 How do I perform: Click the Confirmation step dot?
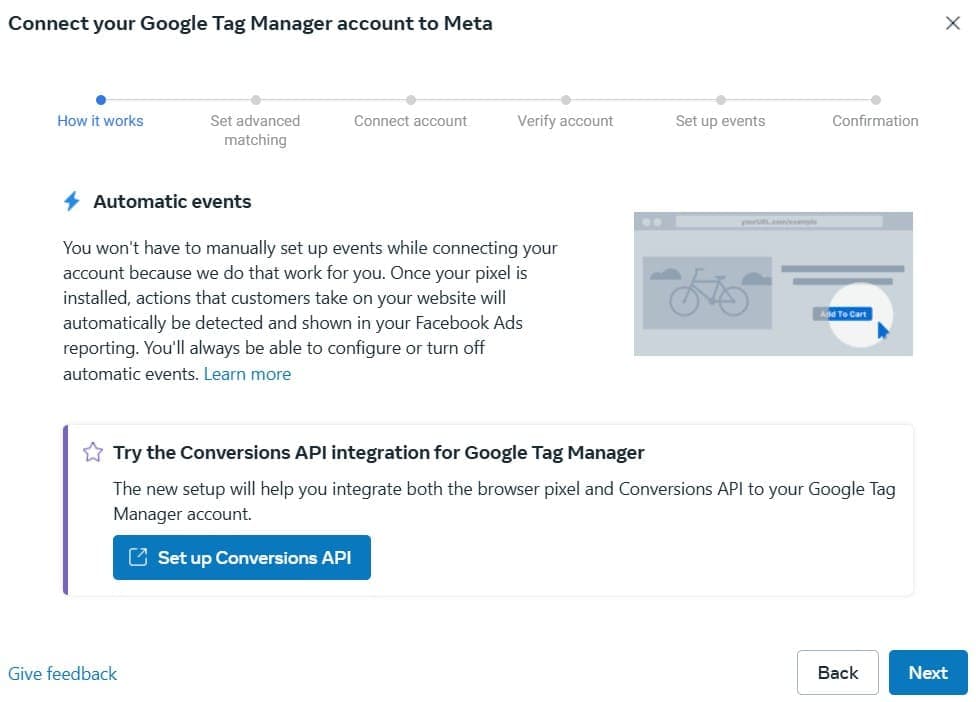(x=875, y=100)
